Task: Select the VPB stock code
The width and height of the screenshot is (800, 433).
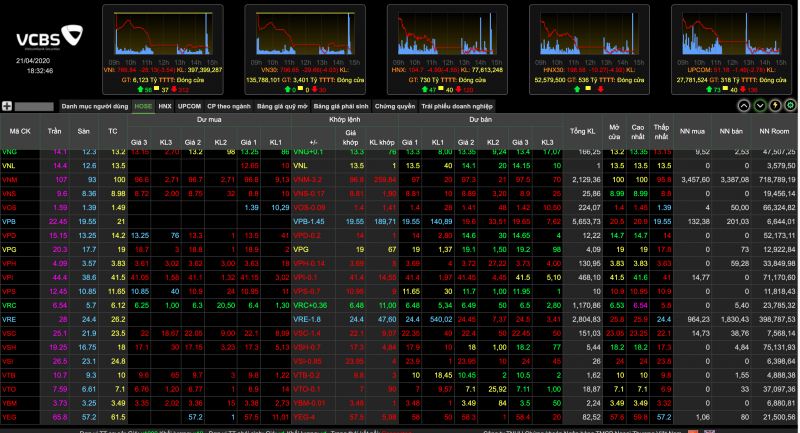Action: pos(9,221)
